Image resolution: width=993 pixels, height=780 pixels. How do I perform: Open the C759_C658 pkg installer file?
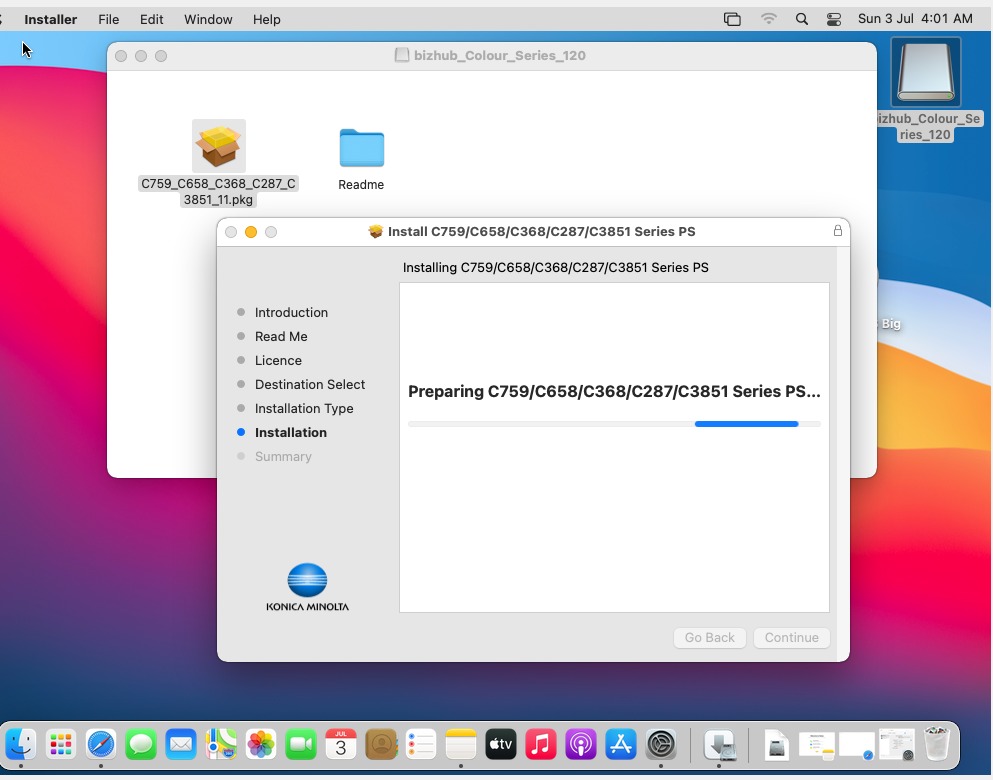218,147
